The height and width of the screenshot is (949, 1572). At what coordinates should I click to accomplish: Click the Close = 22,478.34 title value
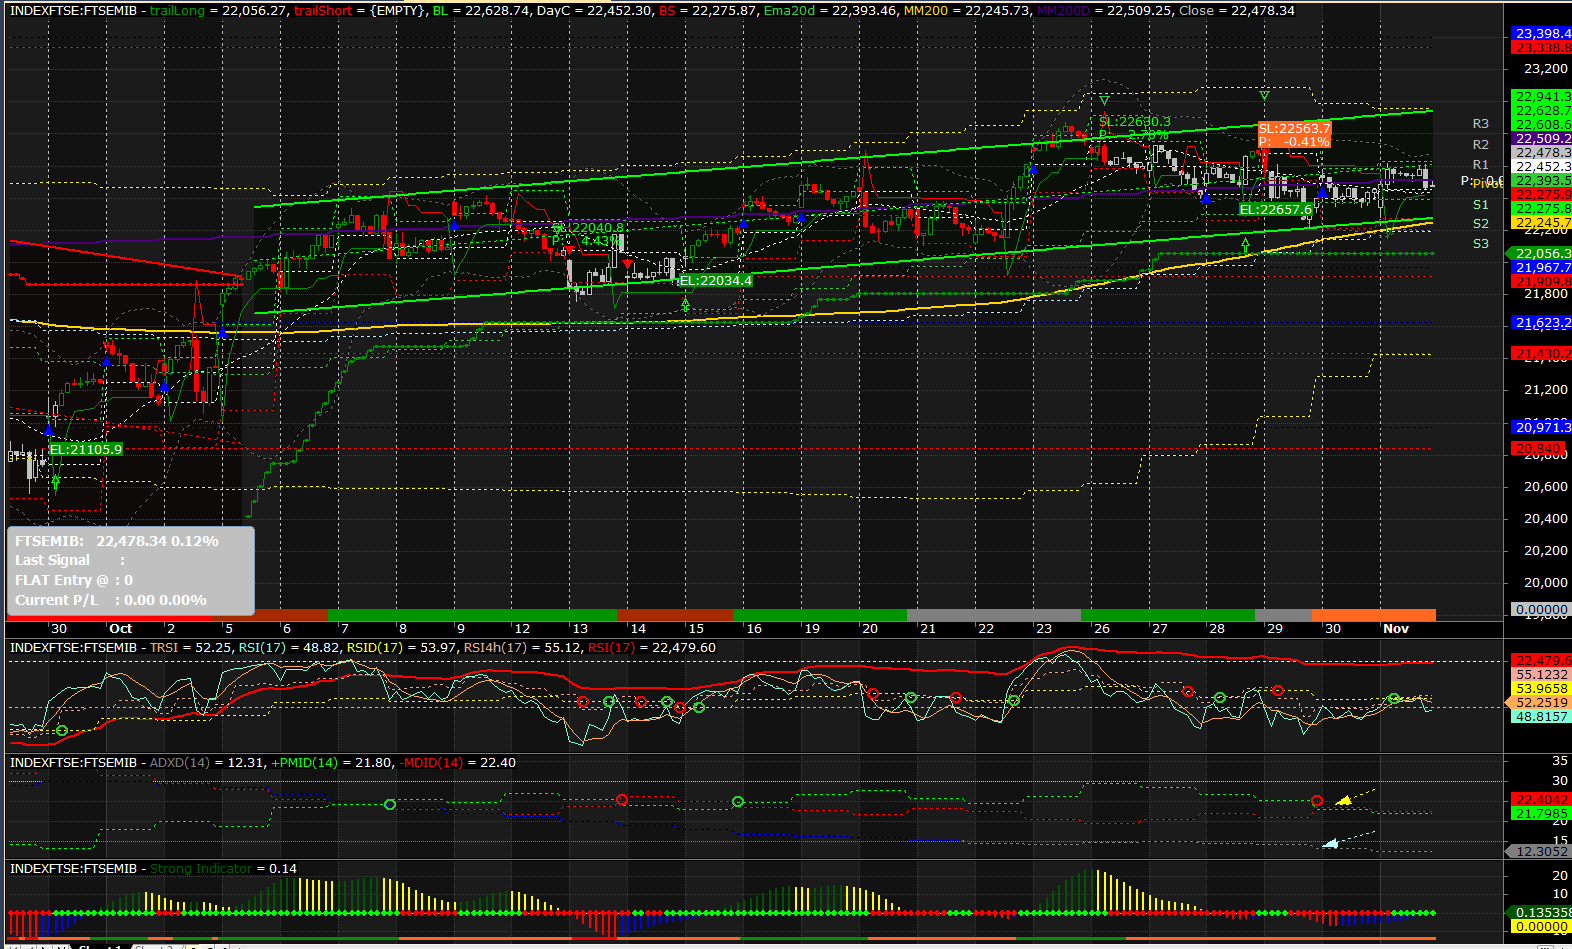point(1236,10)
